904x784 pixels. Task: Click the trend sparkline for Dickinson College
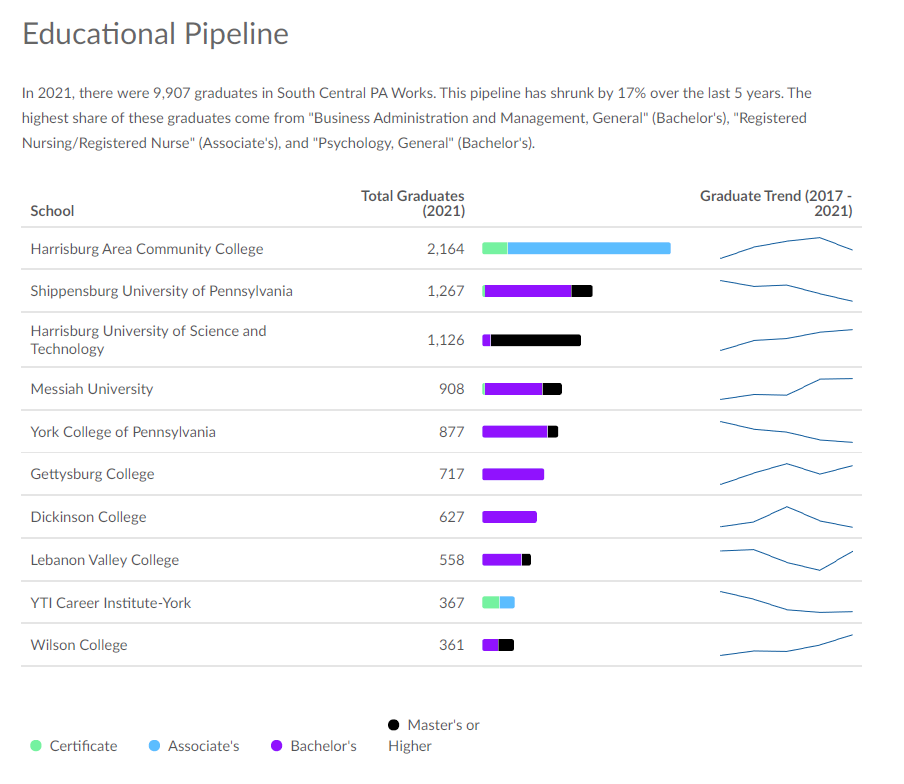(x=786, y=517)
